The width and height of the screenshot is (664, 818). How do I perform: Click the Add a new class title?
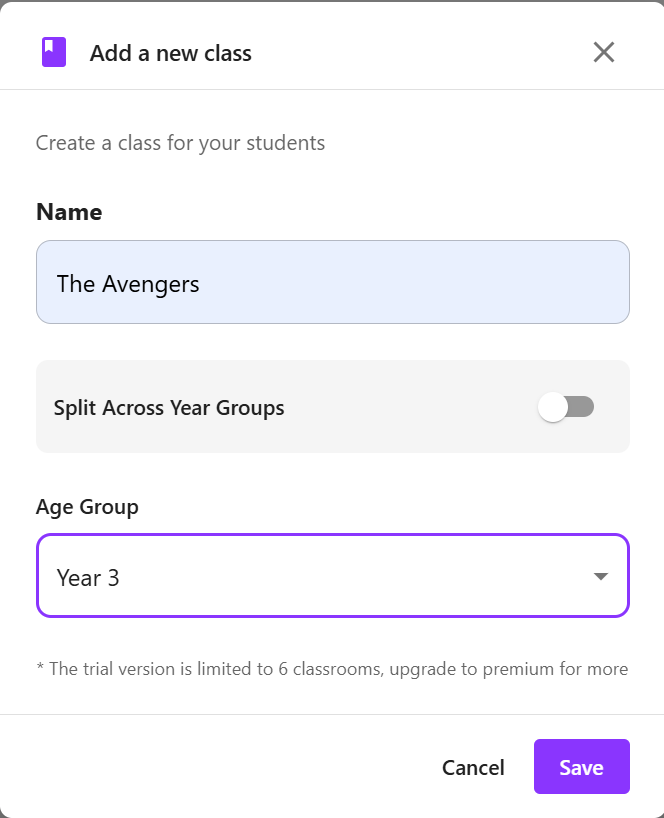coord(171,53)
